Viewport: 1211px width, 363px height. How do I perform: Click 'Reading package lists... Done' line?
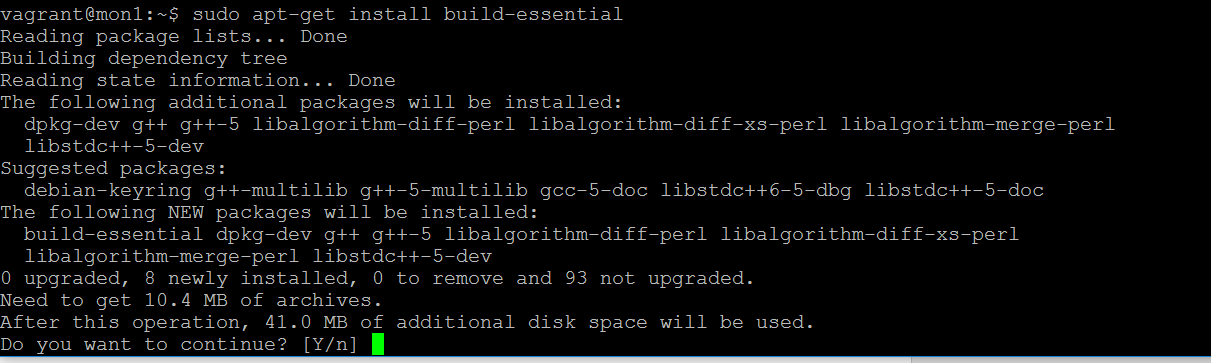pos(174,36)
